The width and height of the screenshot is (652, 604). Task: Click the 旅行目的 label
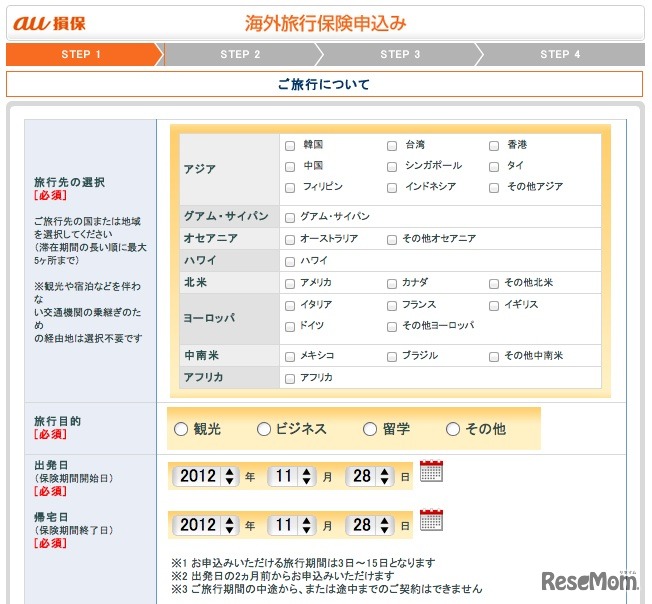click(57, 421)
